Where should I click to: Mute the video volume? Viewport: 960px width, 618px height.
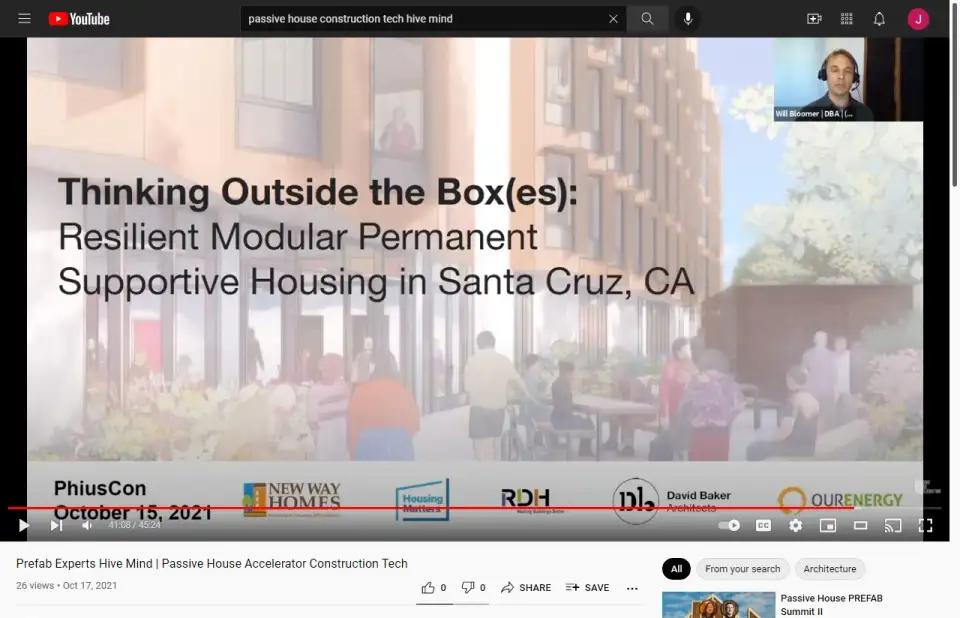[87, 525]
